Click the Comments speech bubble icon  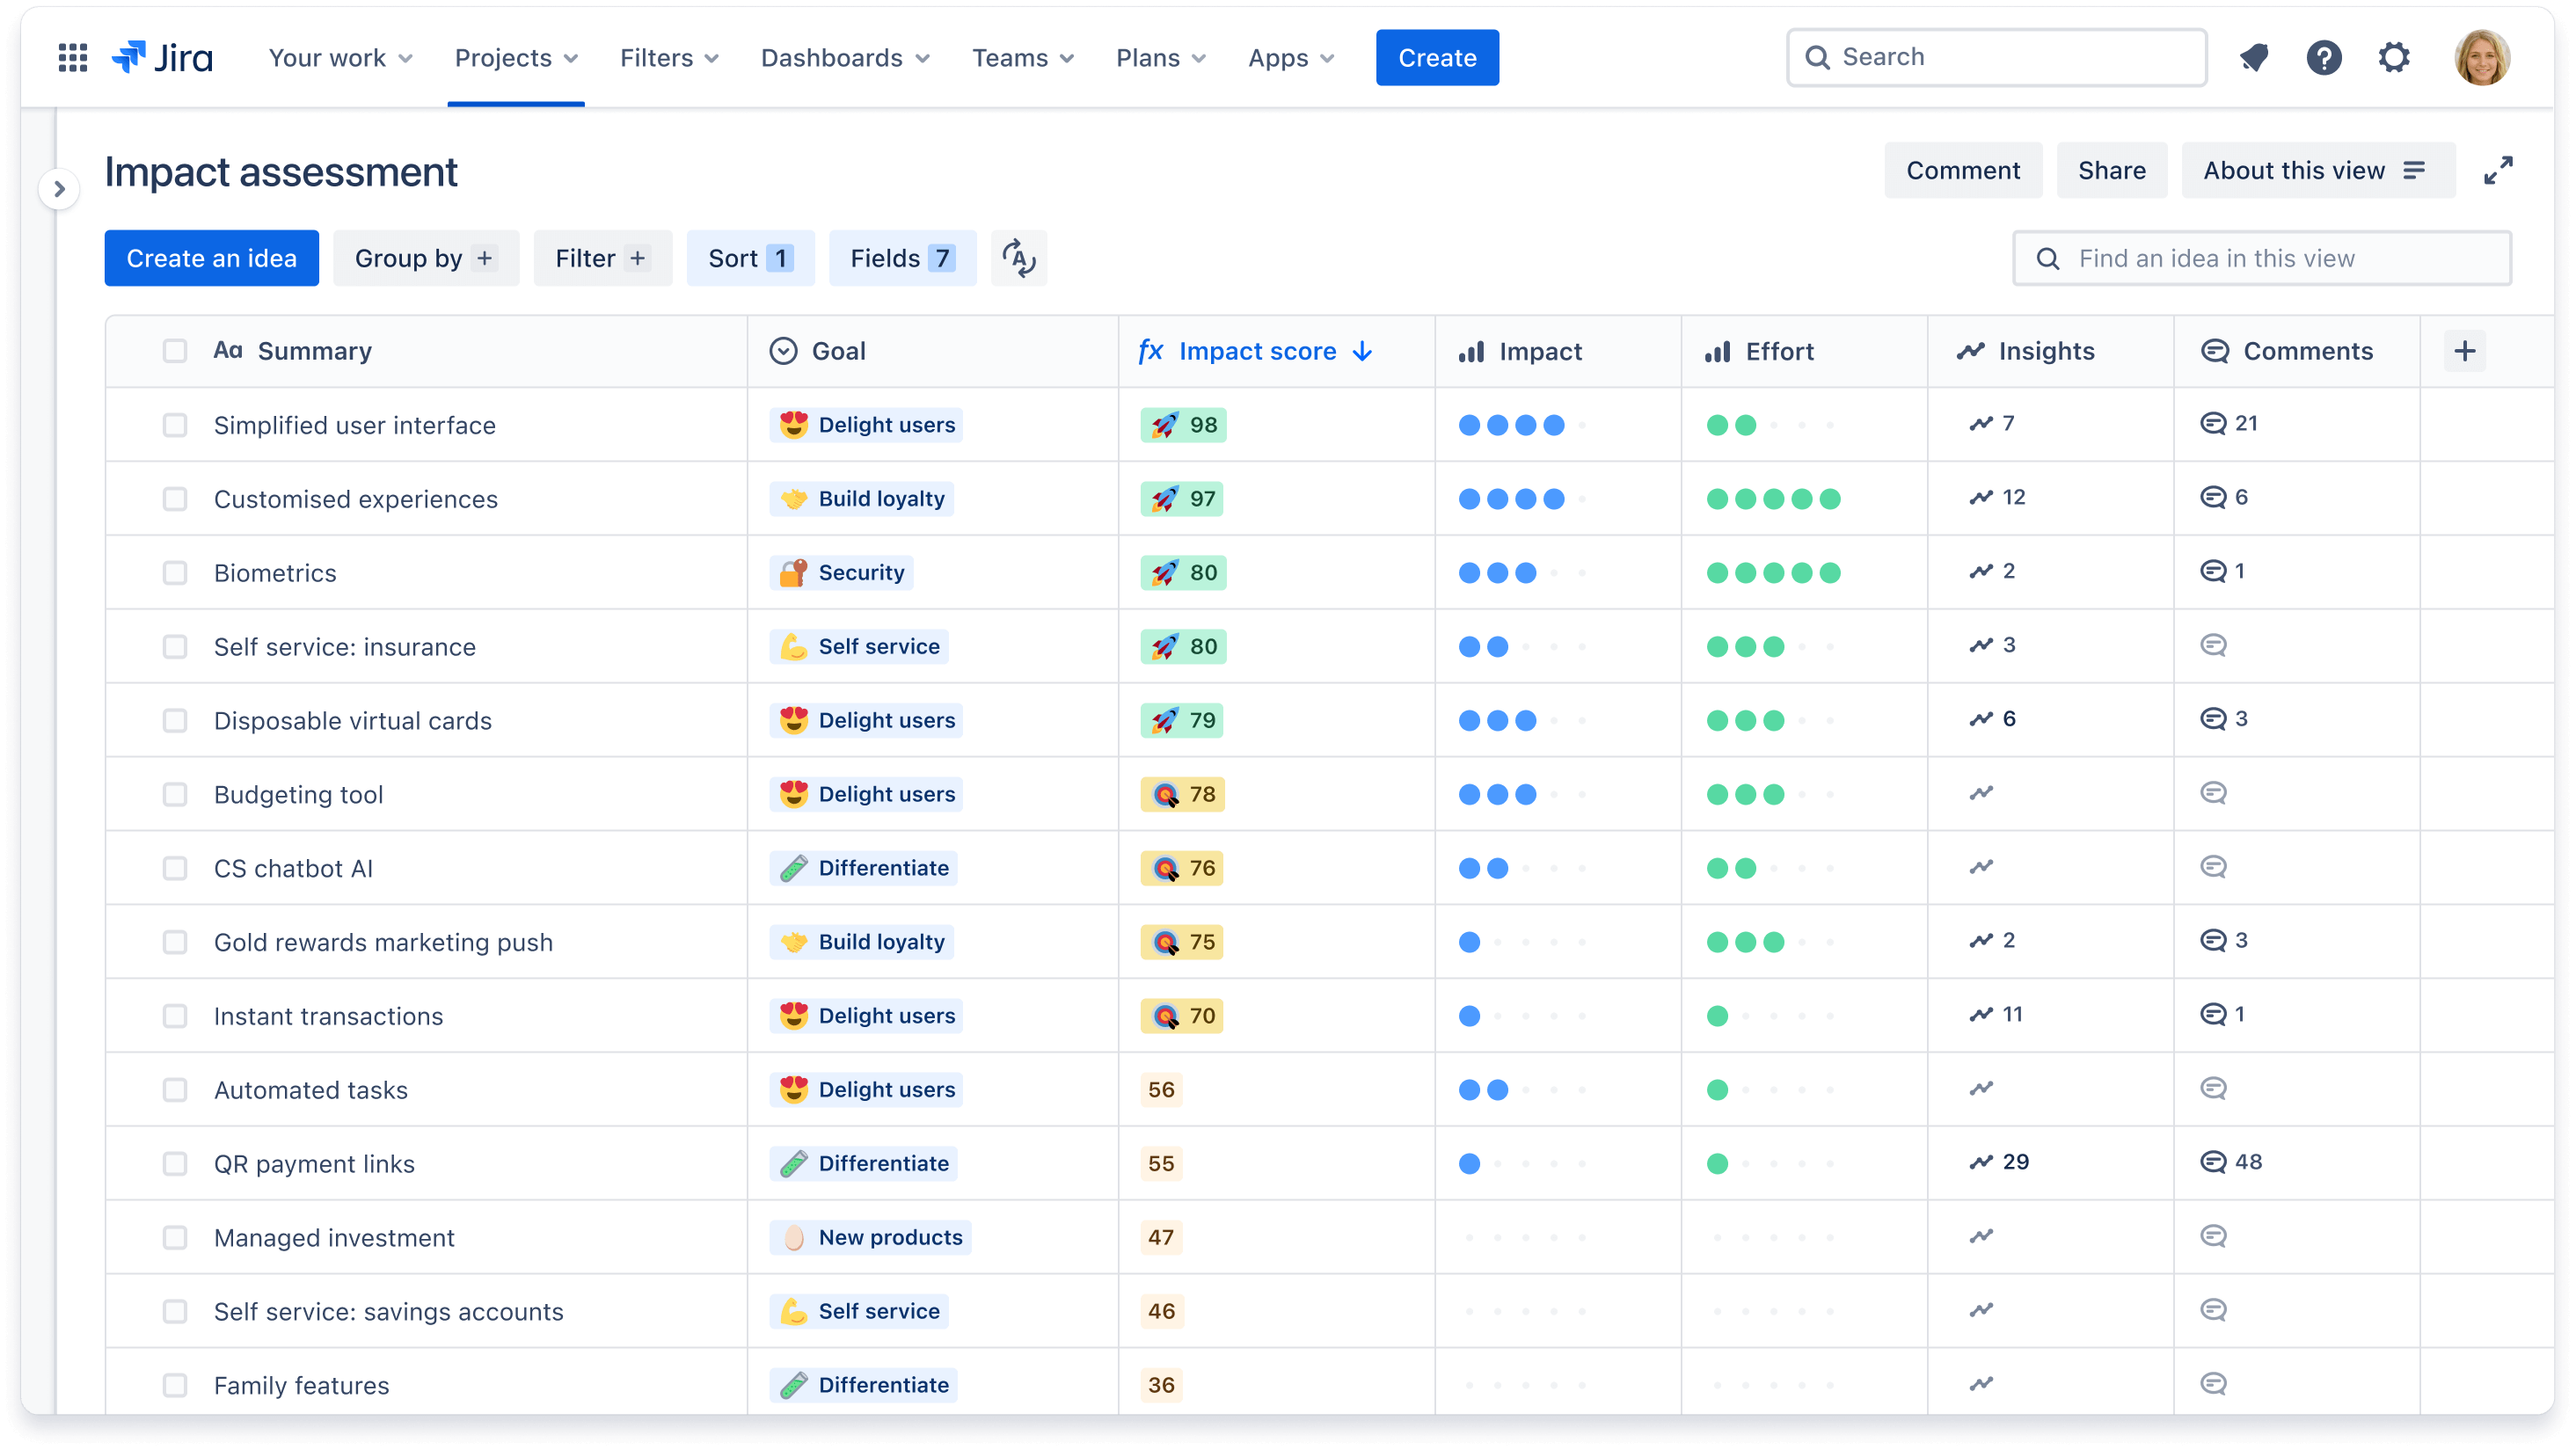click(2214, 350)
